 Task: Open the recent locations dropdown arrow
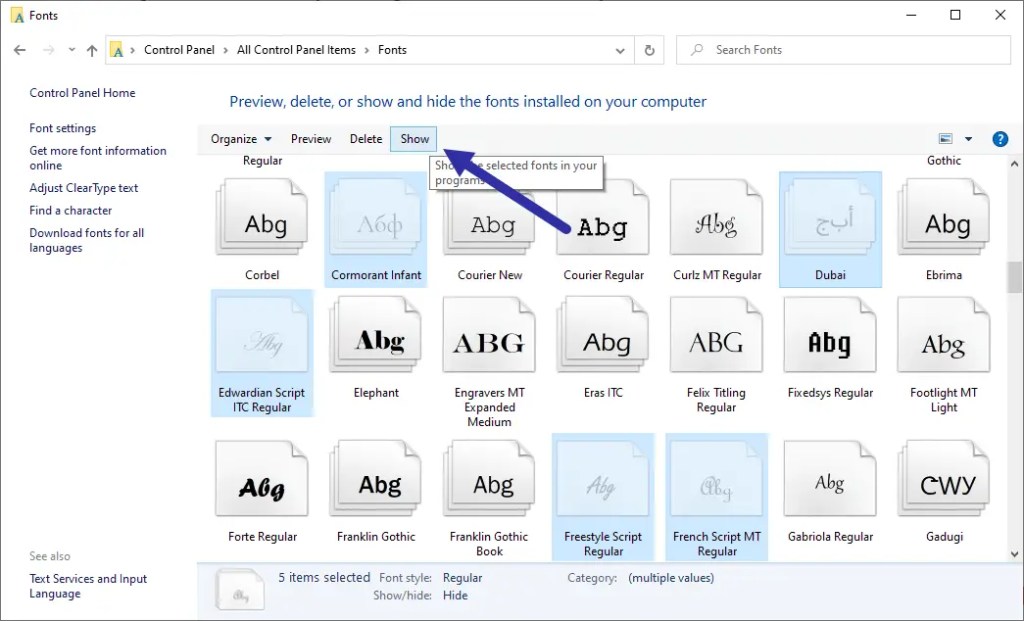coord(72,50)
